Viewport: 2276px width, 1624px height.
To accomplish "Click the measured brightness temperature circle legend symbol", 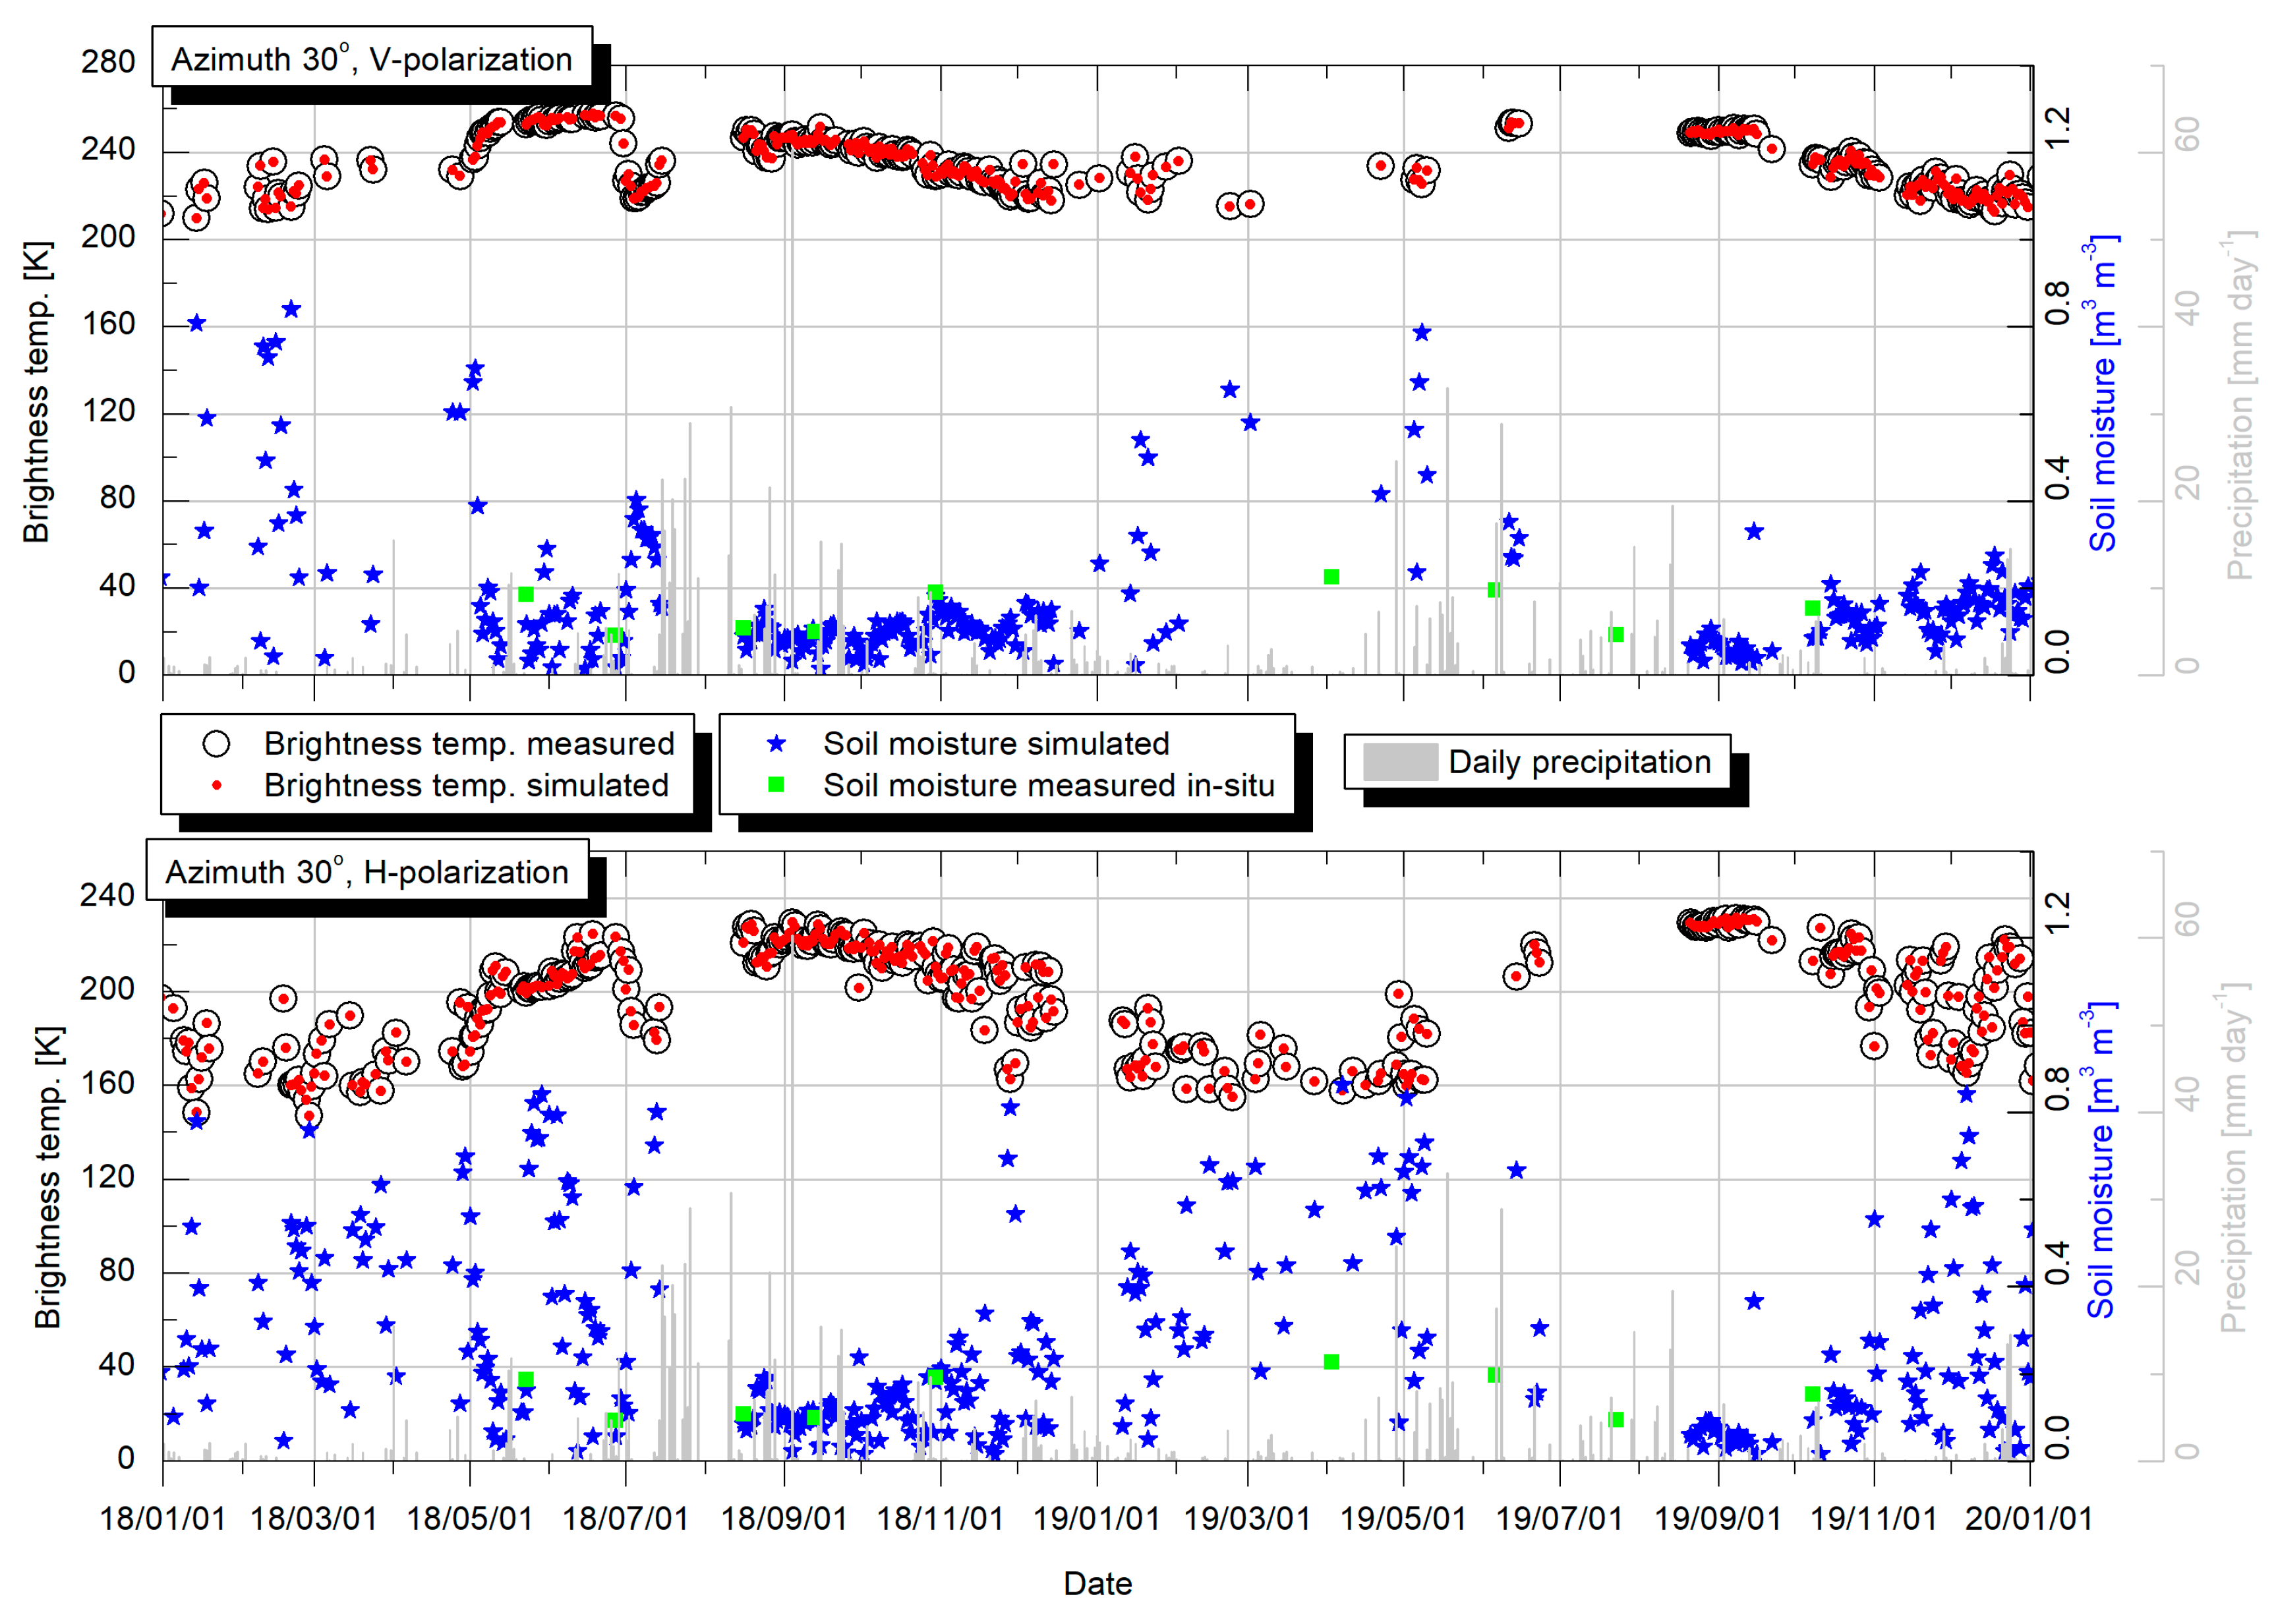I will click(216, 744).
